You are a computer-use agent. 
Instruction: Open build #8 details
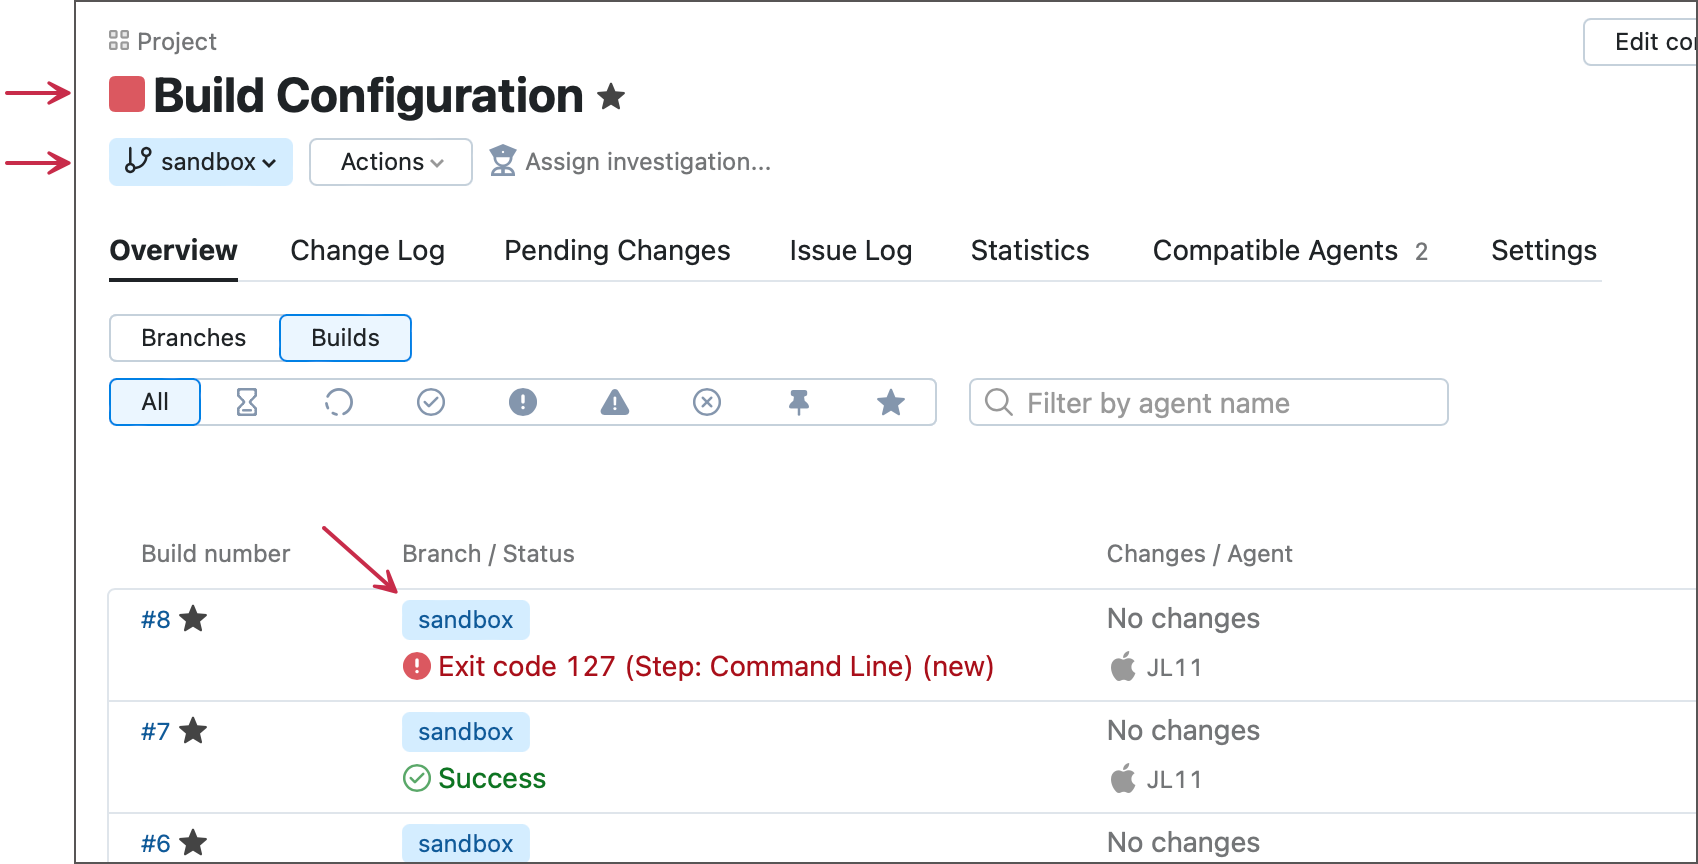click(x=155, y=618)
